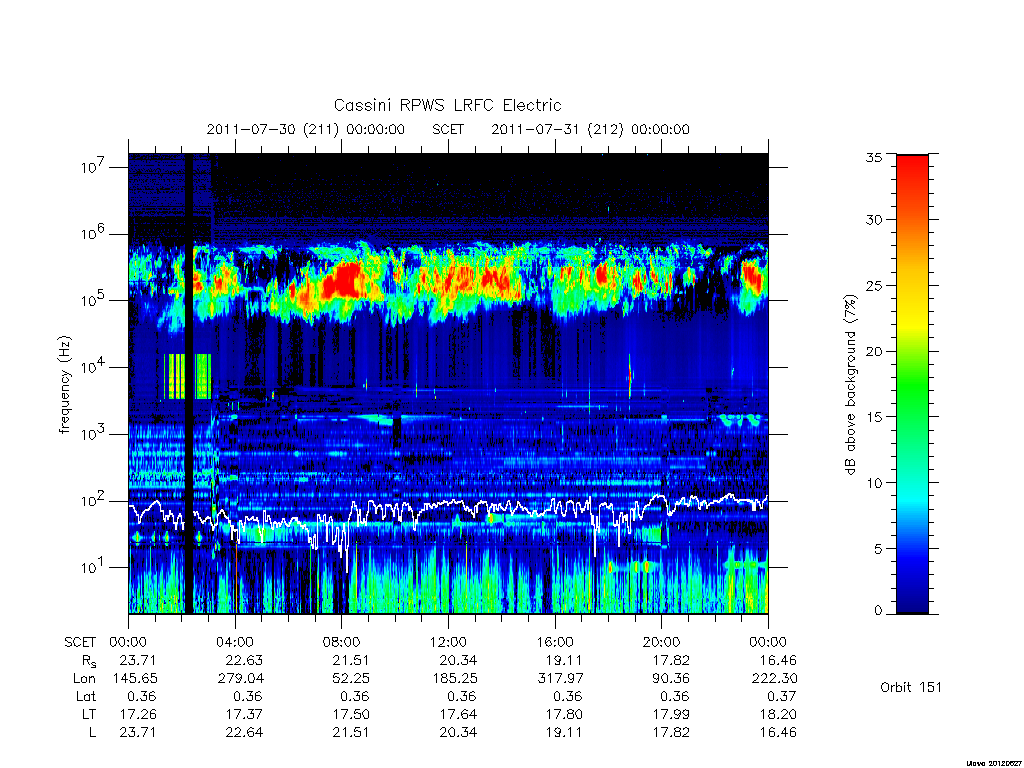The width and height of the screenshot is (1024, 768).
Task: Click the Rs value 20.34 at 12:00
Action: [x=458, y=660]
